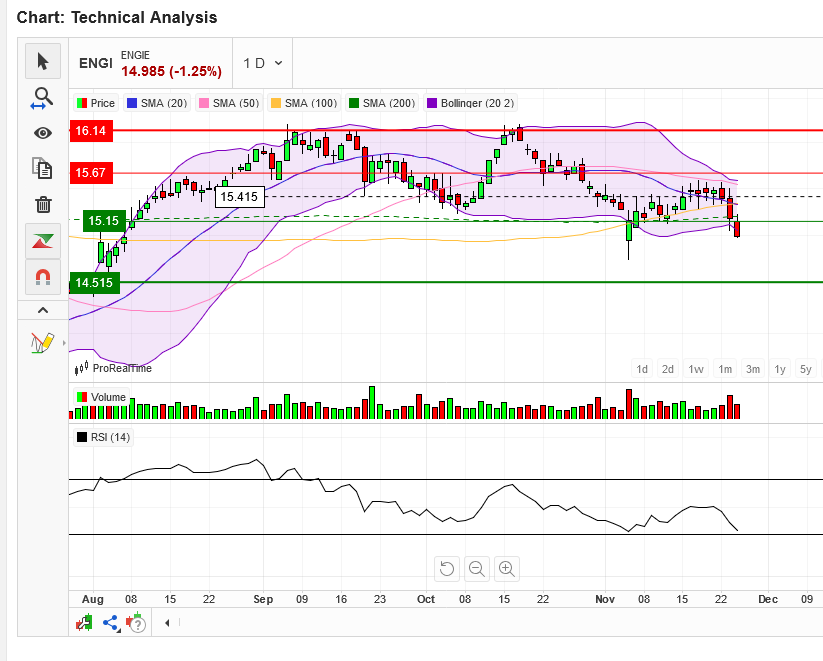Viewport: 823px width, 661px height.
Task: Click the 15.415 price label box
Action: click(x=239, y=197)
